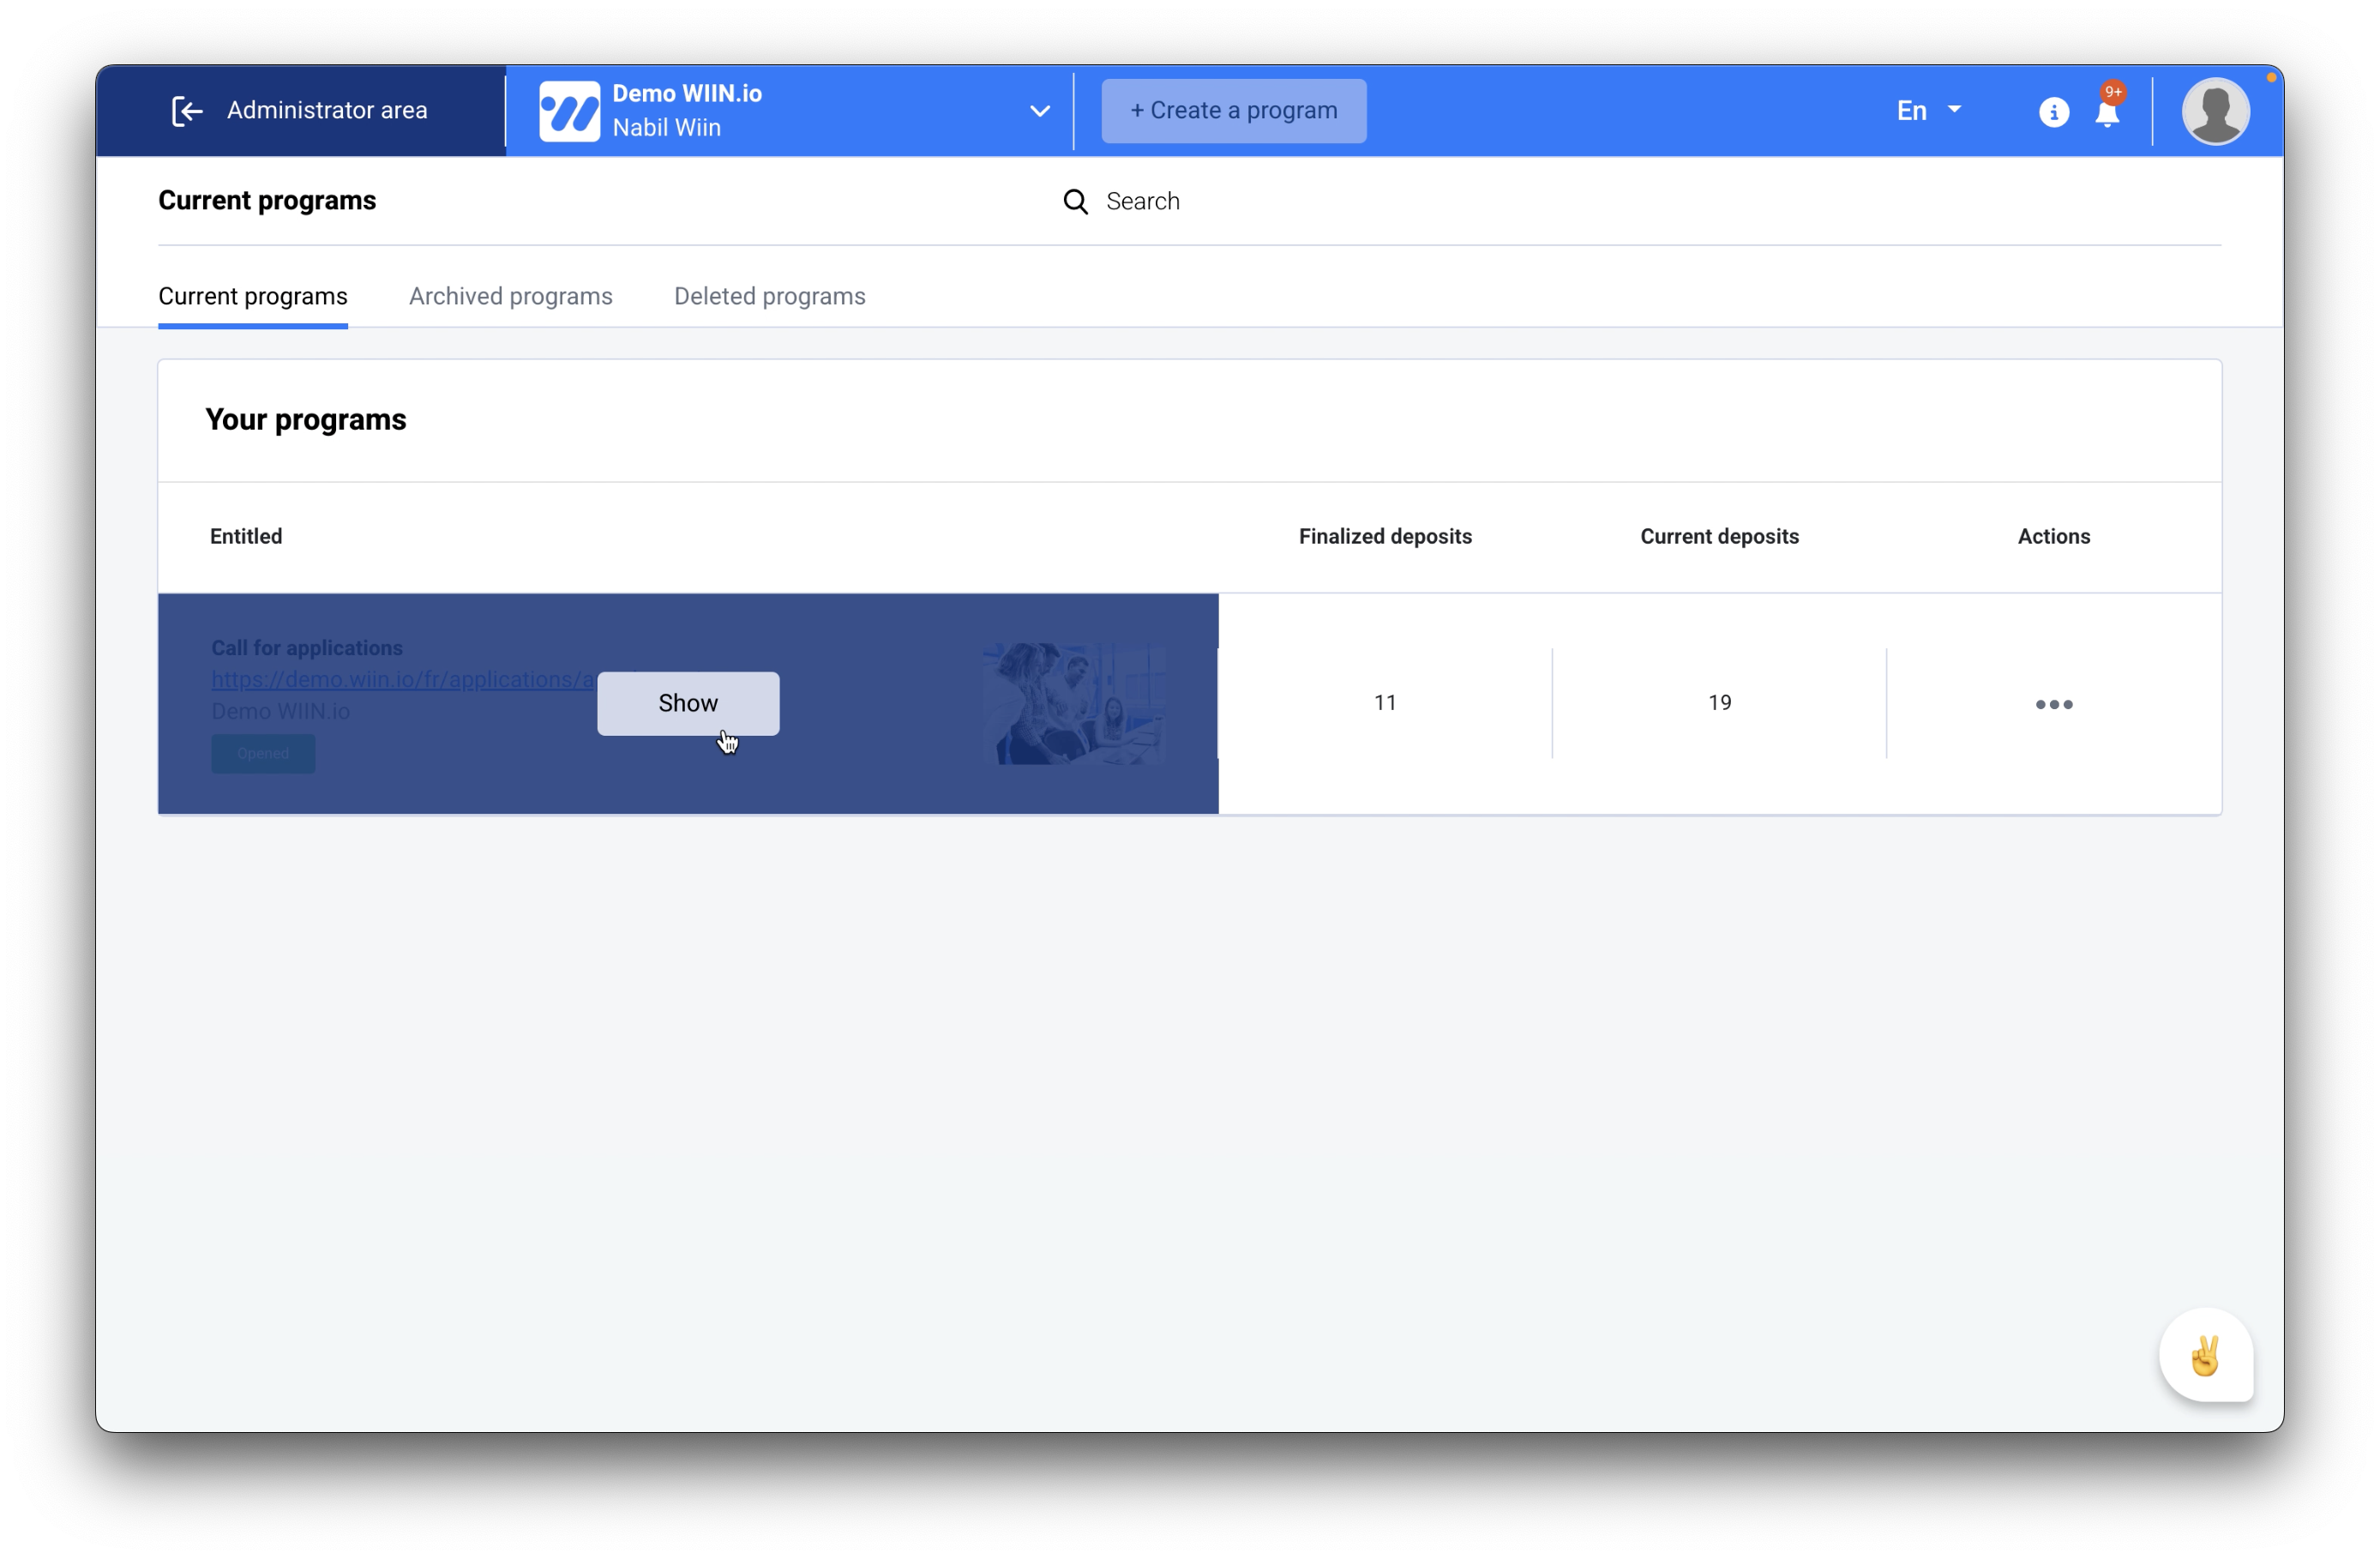Image resolution: width=2380 pixels, height=1559 pixels.
Task: Click the Show button on the program
Action: click(x=688, y=703)
